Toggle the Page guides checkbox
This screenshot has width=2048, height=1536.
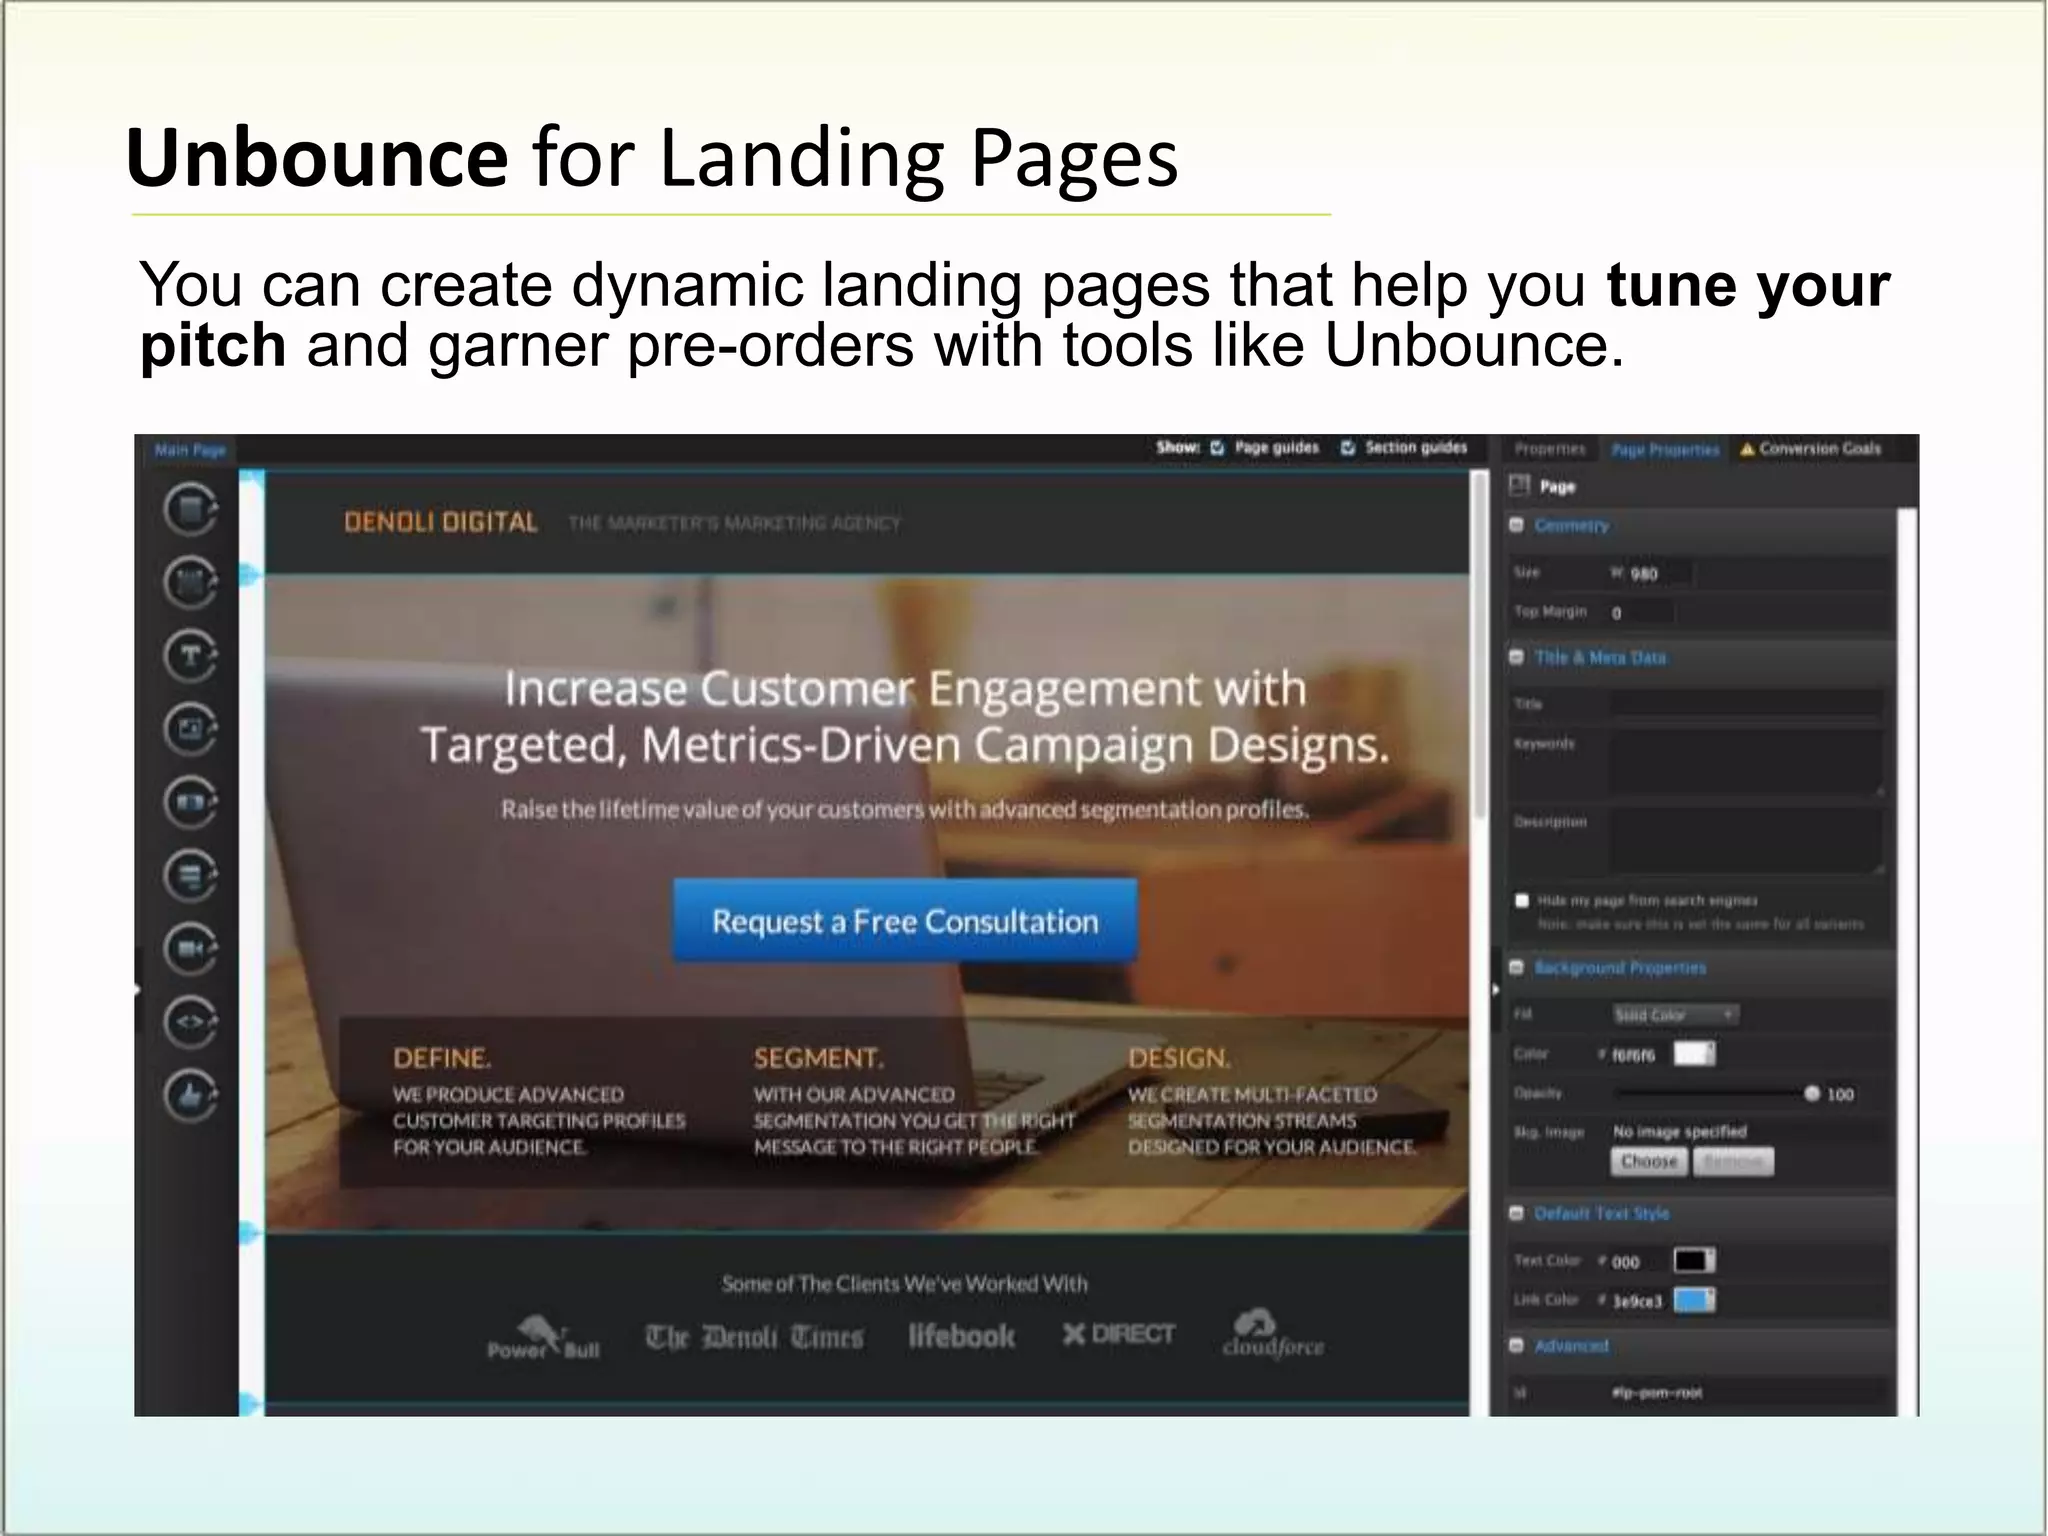[x=1217, y=448]
